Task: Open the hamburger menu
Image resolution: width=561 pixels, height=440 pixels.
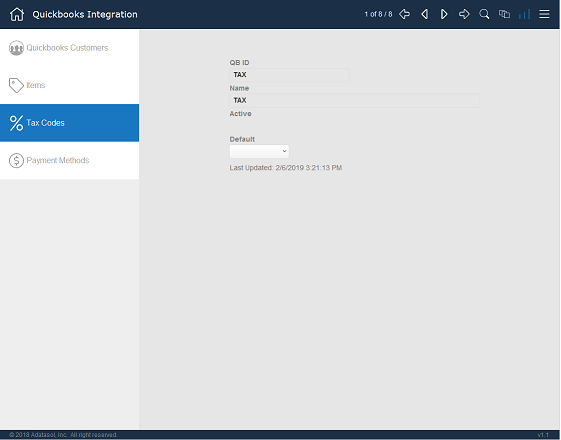Action: pos(544,14)
